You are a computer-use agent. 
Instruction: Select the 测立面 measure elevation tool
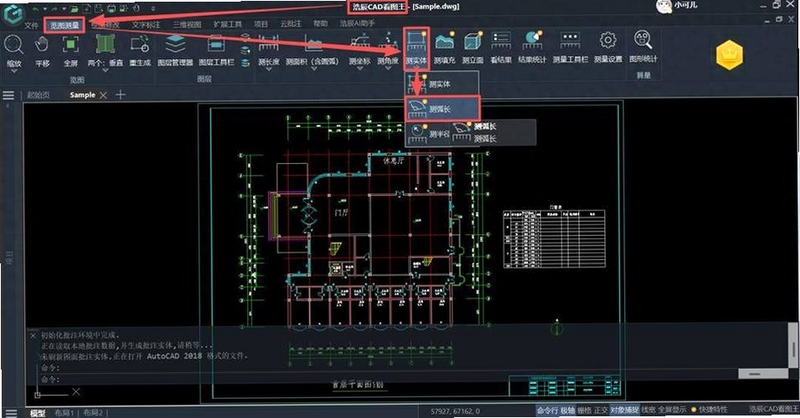[x=473, y=48]
